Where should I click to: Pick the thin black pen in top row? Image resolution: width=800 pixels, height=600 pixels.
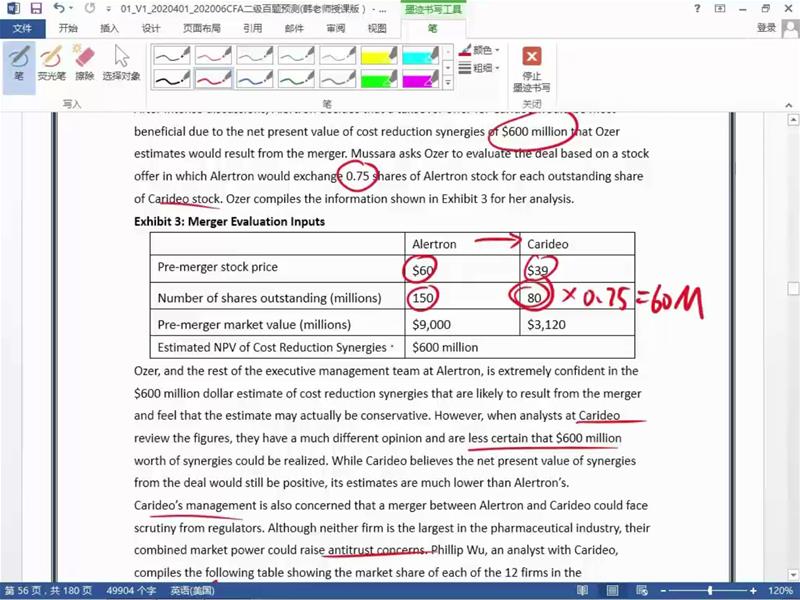[x=172, y=55]
